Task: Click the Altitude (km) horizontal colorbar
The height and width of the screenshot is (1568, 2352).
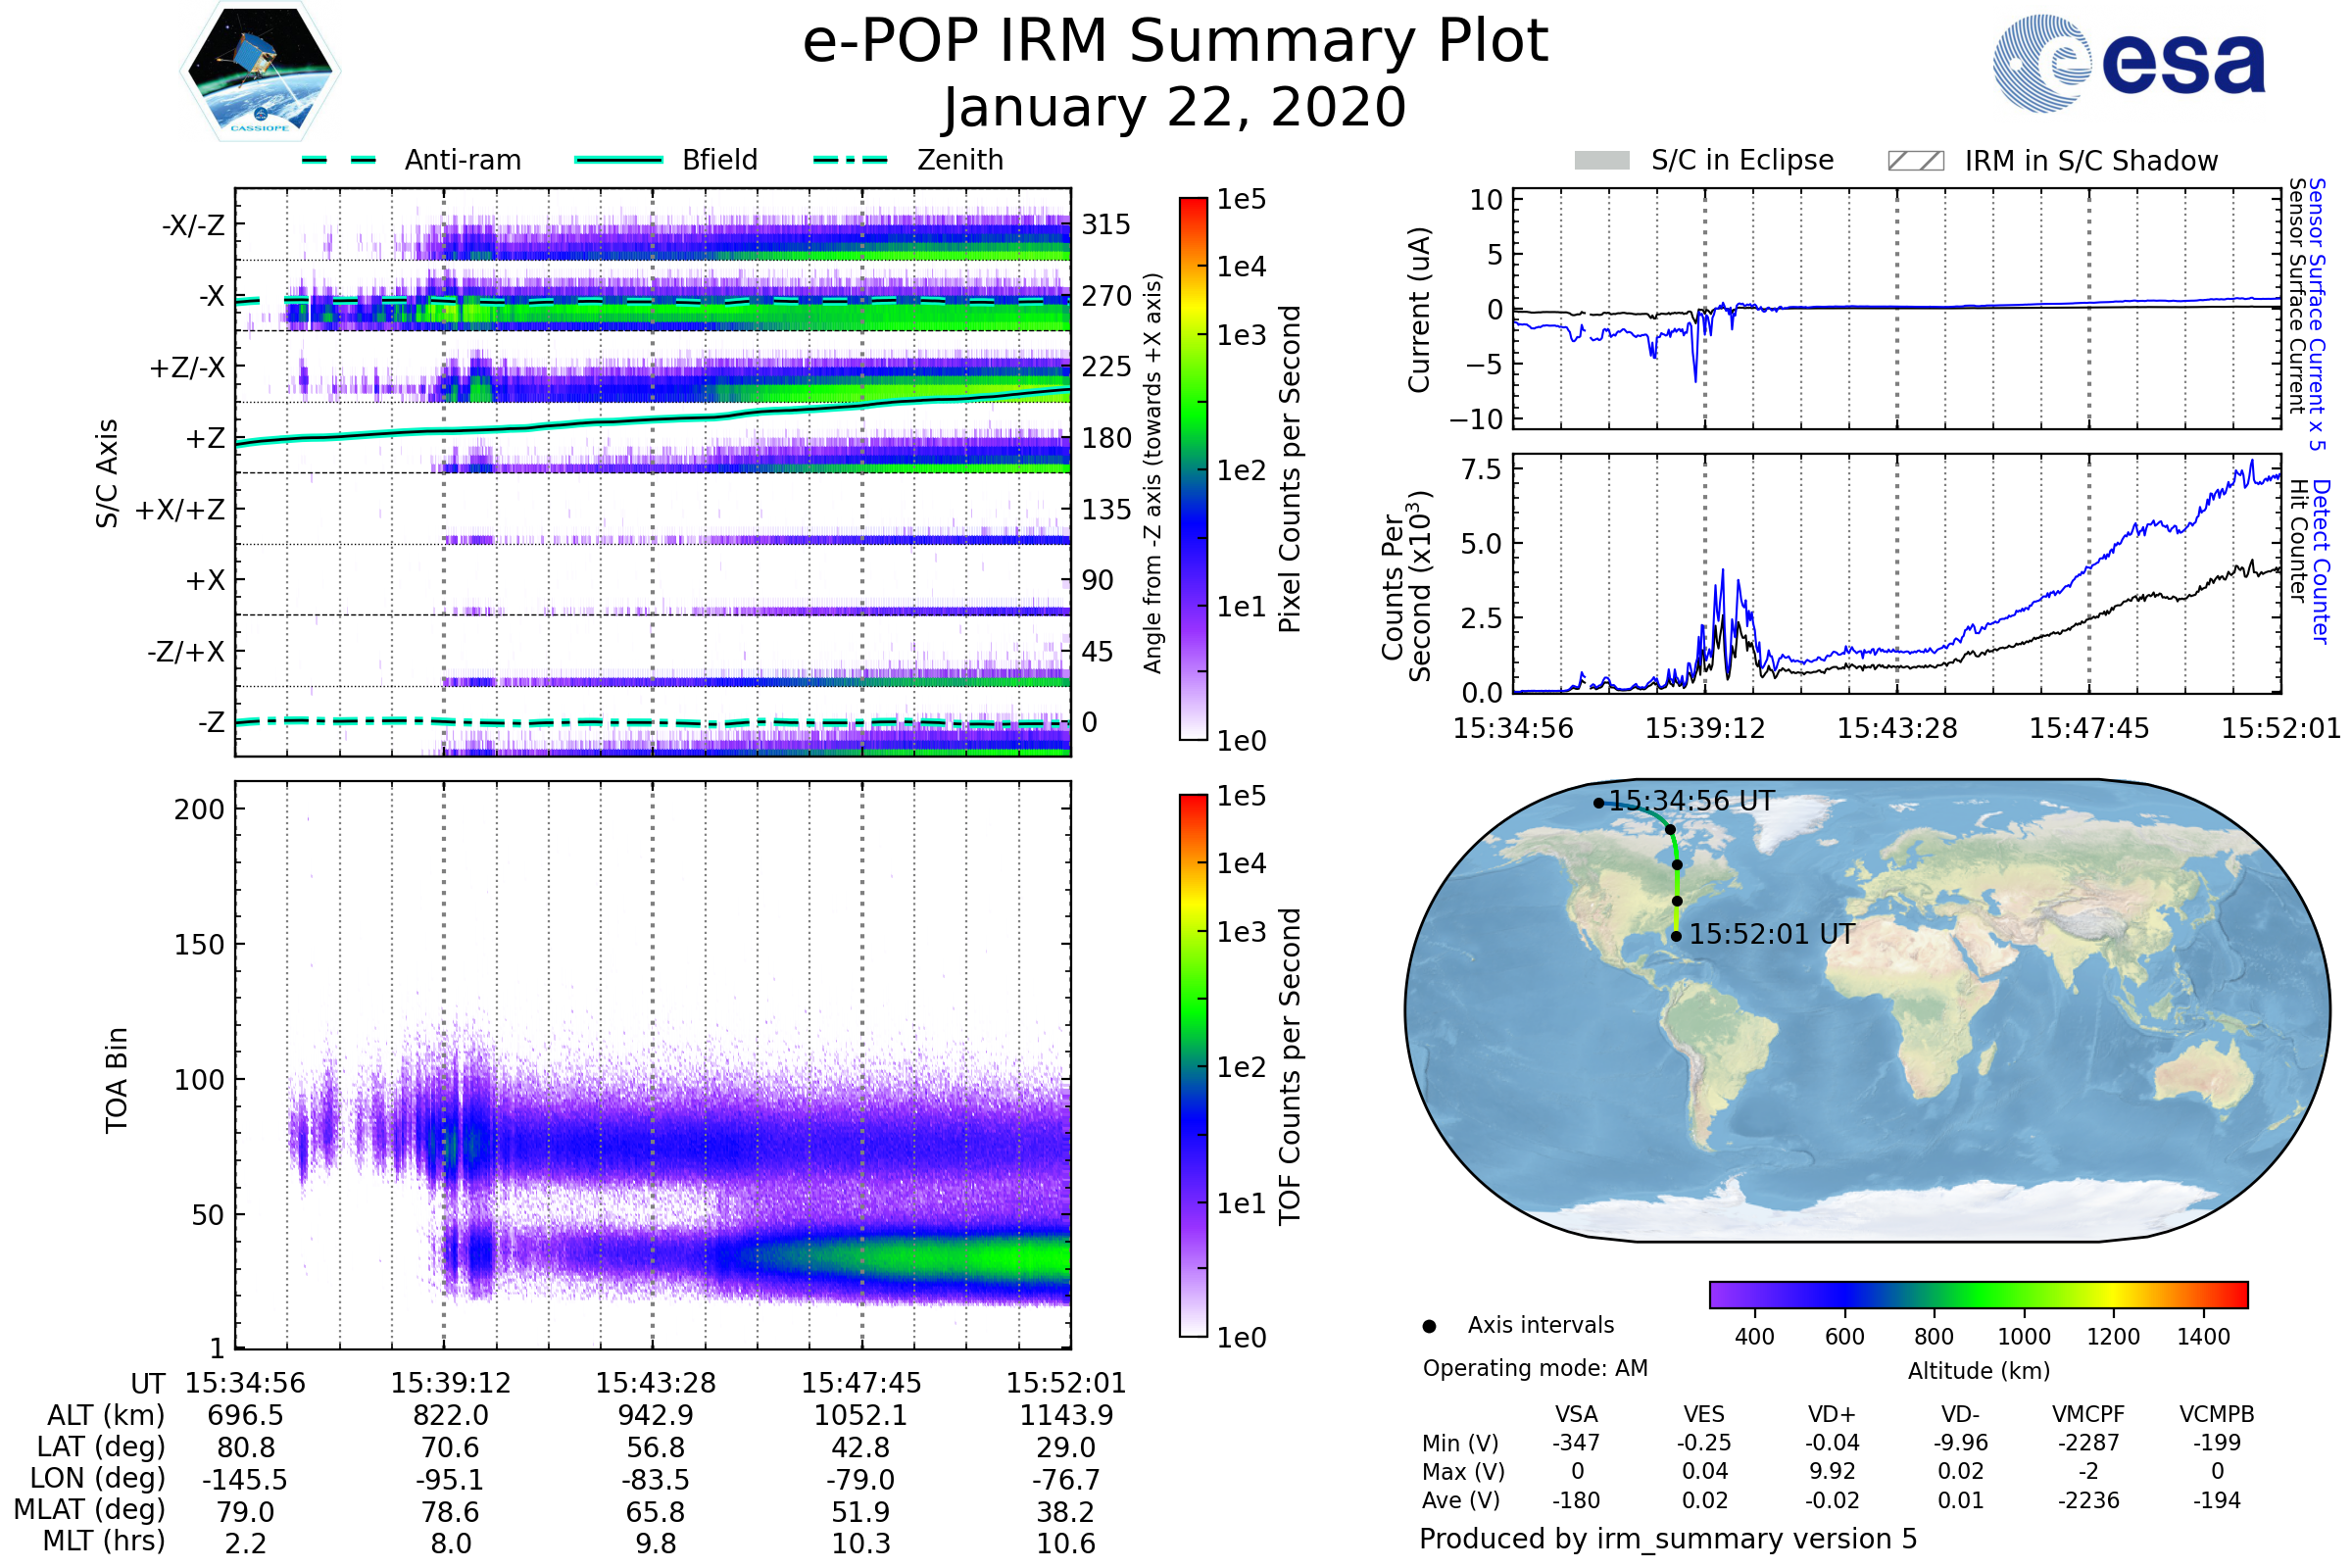Action: [x=1979, y=1295]
